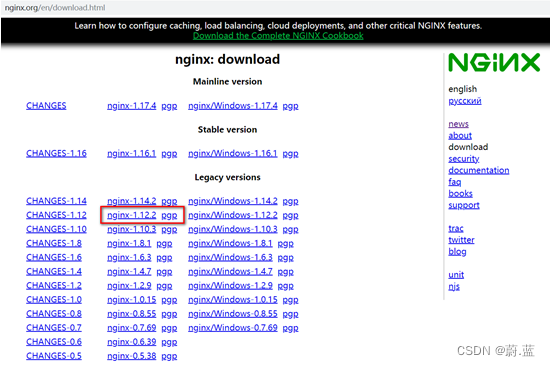Open CHANGES-1.16 link

[x=56, y=153]
